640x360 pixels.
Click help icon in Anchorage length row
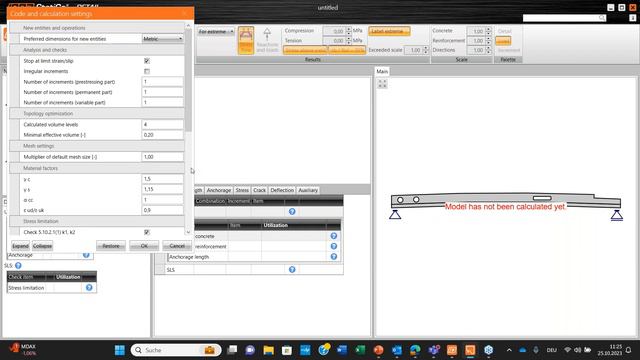click(x=333, y=257)
